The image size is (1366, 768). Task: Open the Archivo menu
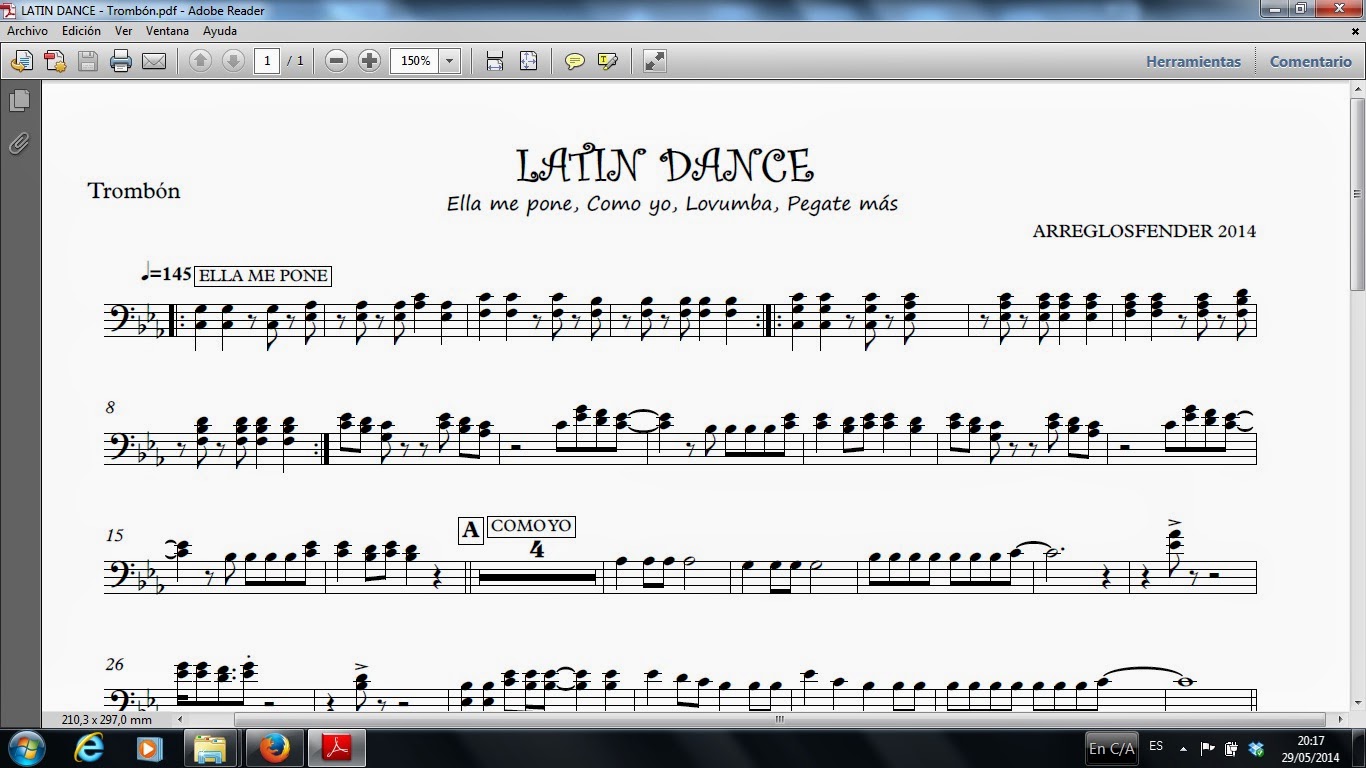28,31
